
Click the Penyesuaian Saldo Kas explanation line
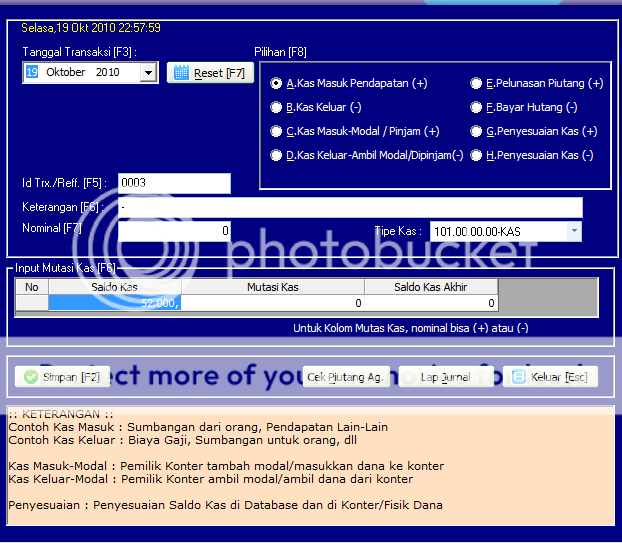click(225, 505)
